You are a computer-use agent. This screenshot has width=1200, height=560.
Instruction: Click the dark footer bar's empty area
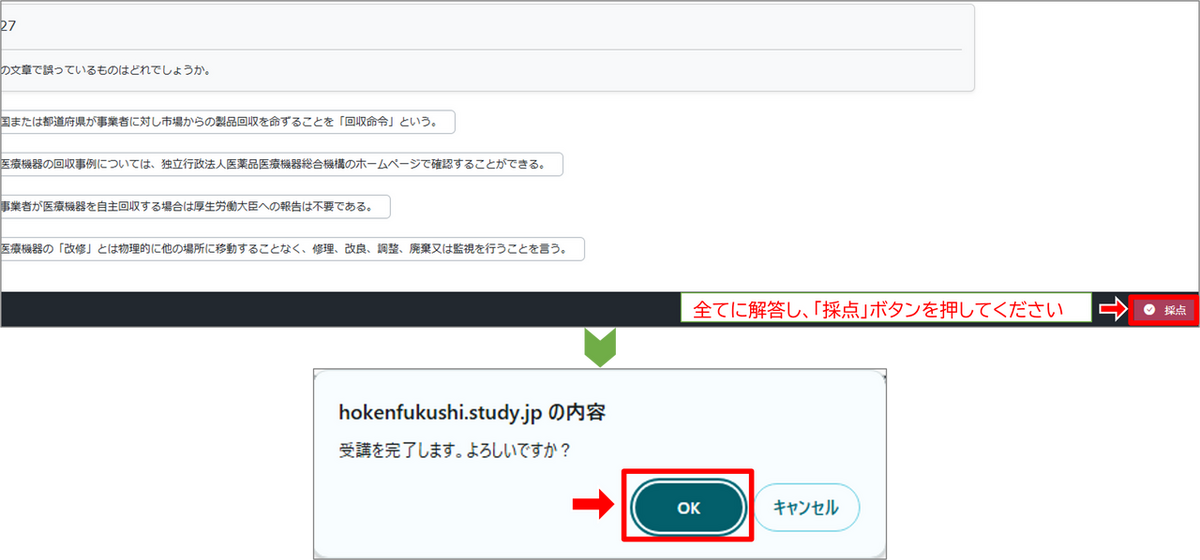[x=340, y=308]
